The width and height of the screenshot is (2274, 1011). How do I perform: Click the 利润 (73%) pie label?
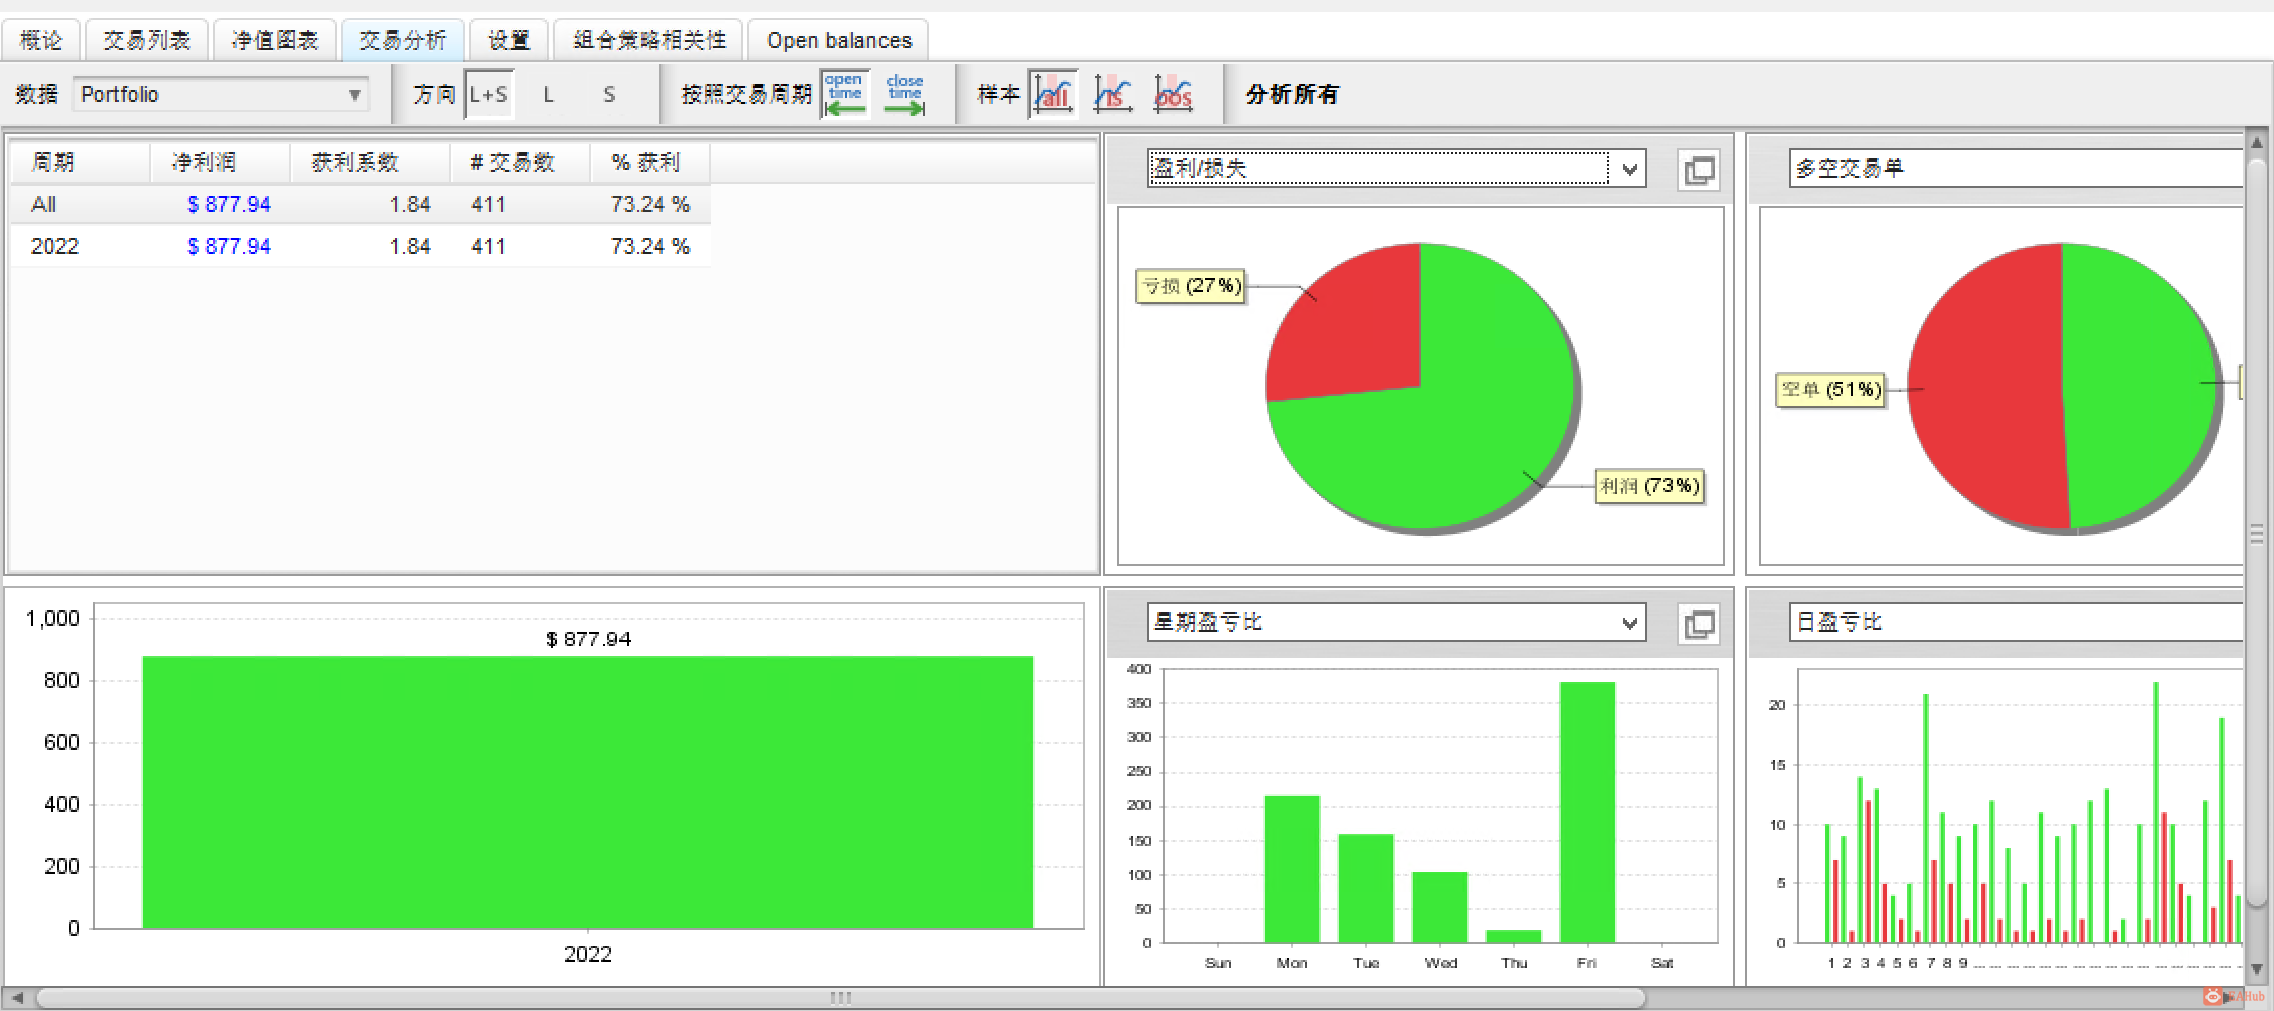point(1649,486)
